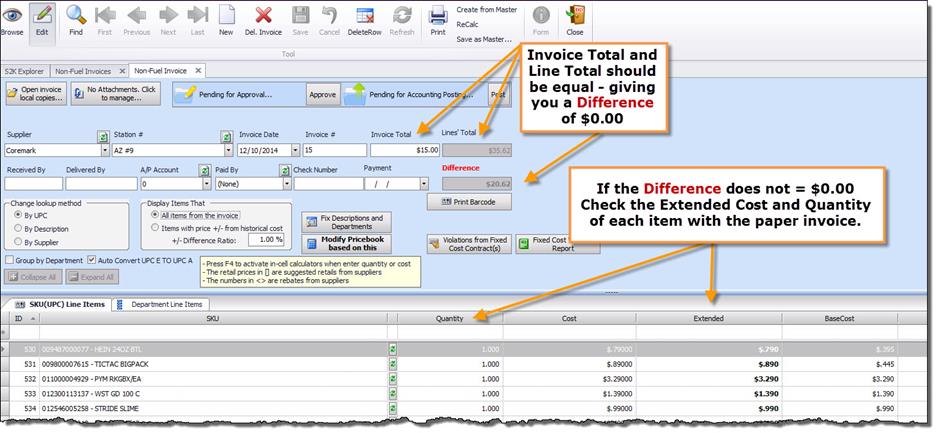Click the Print Barcode button
The width and height of the screenshot is (938, 433).
tap(468, 202)
